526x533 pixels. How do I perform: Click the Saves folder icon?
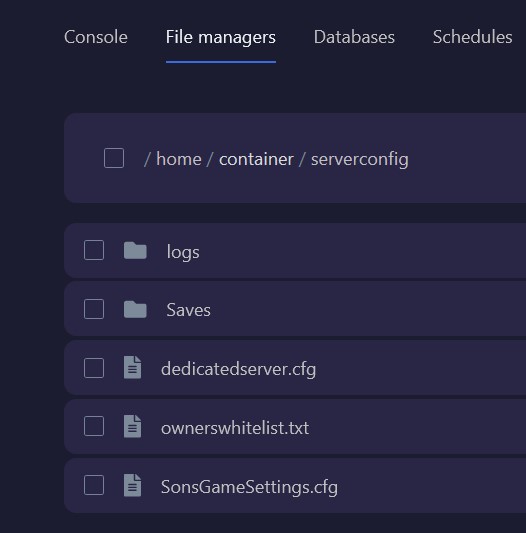click(x=135, y=309)
